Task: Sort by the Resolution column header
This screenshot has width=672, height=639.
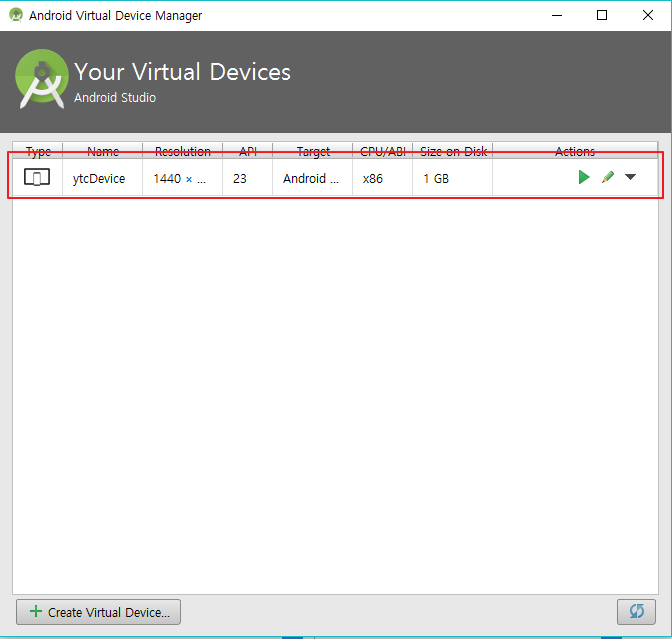Action: point(183,151)
